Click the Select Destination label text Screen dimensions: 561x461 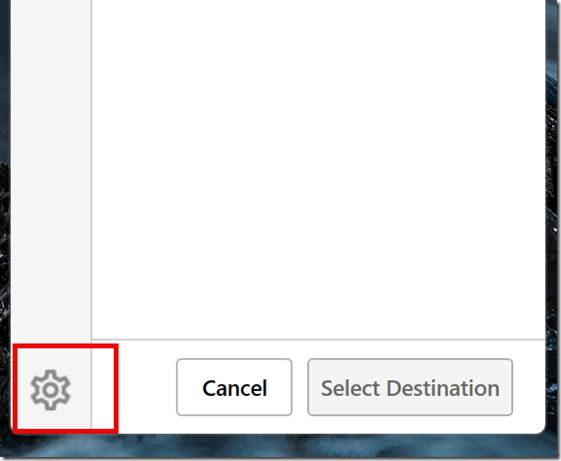[x=410, y=388]
